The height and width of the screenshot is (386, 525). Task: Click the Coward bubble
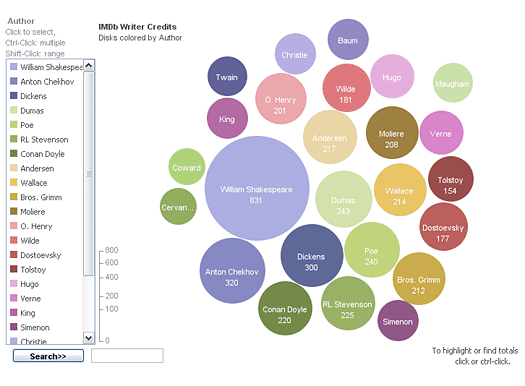point(187,166)
